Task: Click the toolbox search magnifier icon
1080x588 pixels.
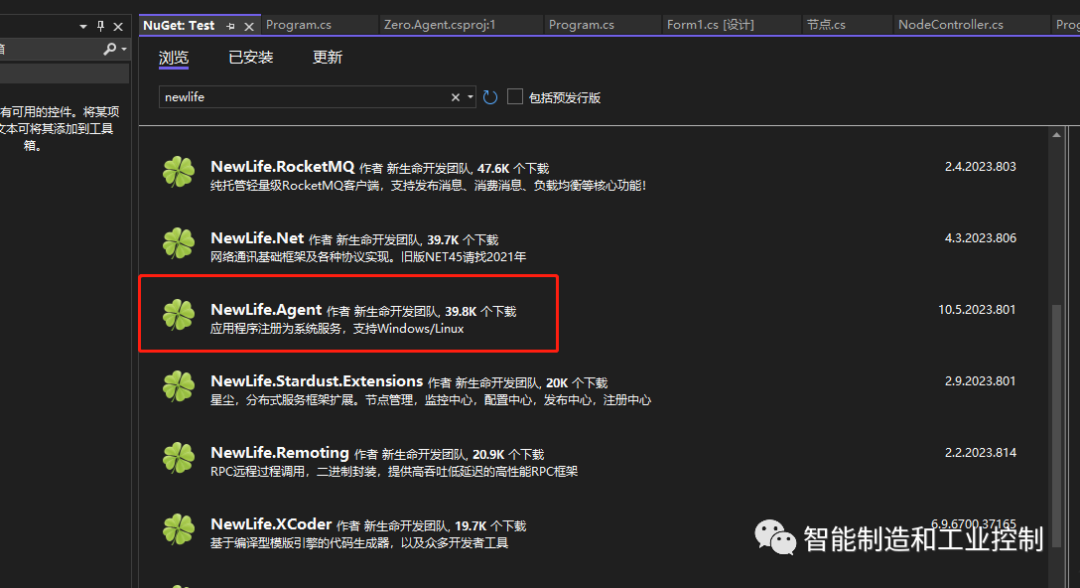Action: [x=109, y=49]
